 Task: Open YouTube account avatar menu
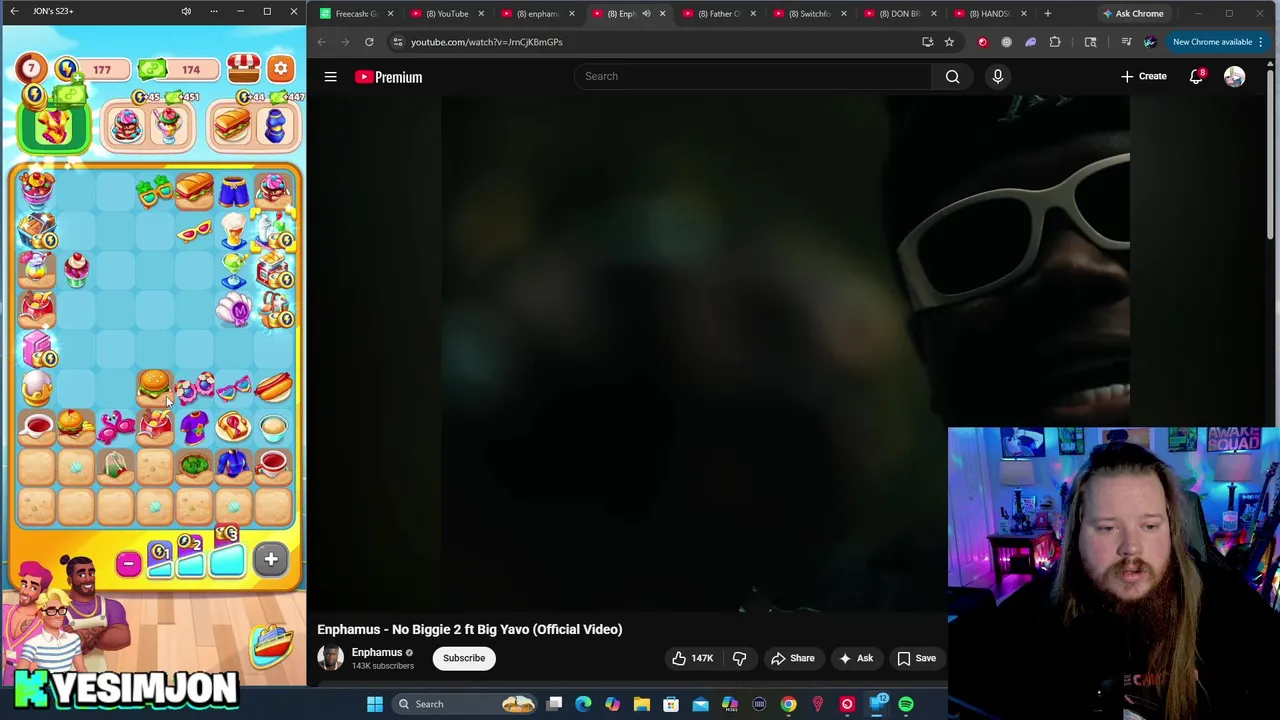pyautogui.click(x=1234, y=77)
